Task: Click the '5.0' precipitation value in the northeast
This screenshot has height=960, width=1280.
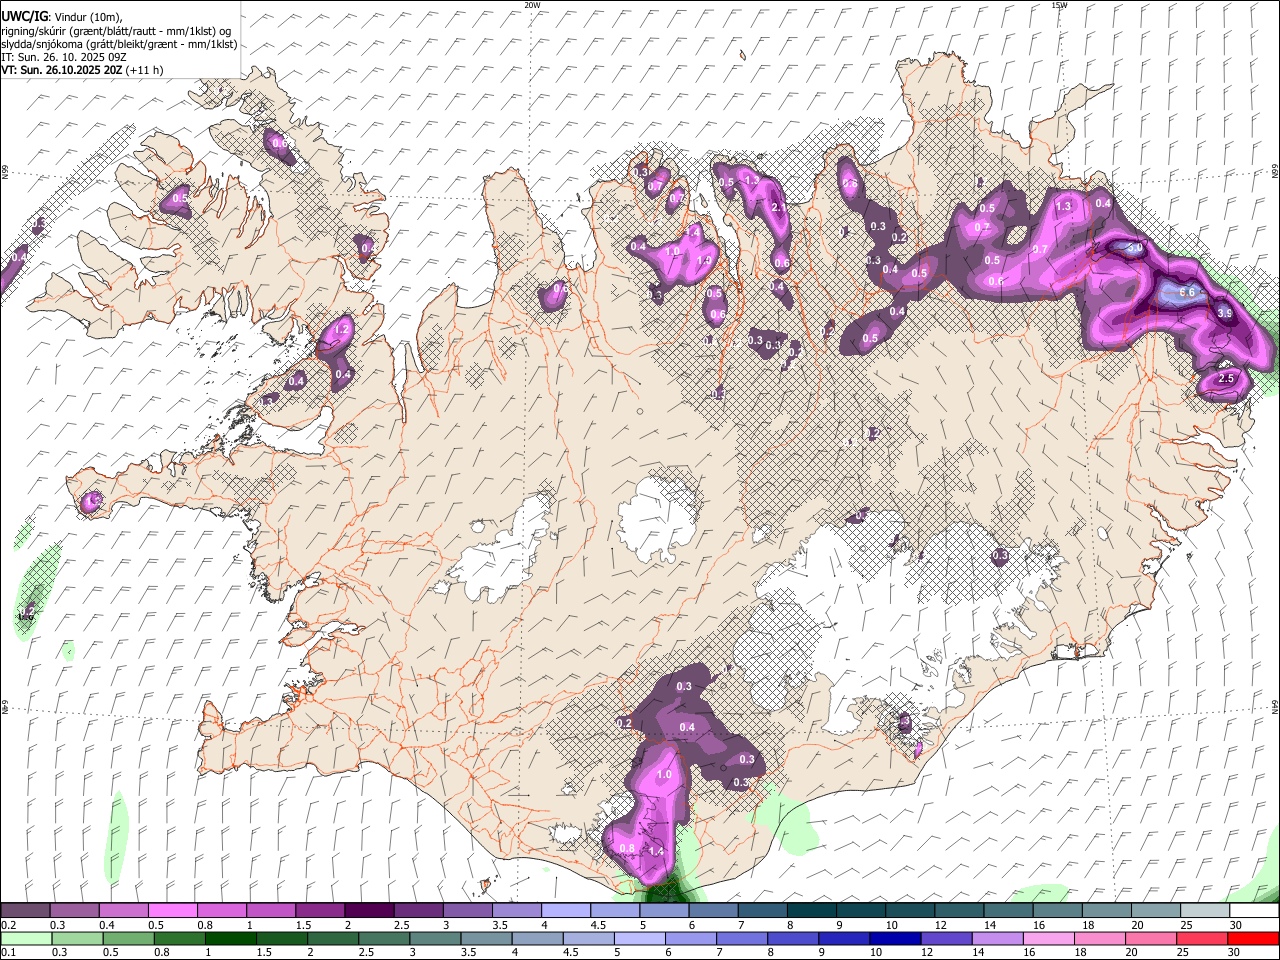Action: click(1133, 247)
